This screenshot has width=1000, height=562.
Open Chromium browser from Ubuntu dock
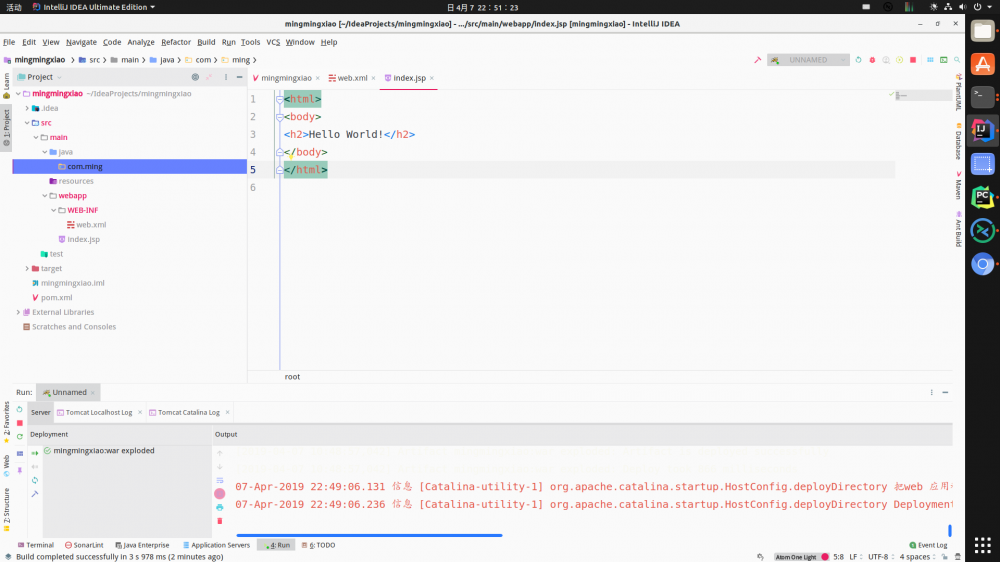point(982,264)
